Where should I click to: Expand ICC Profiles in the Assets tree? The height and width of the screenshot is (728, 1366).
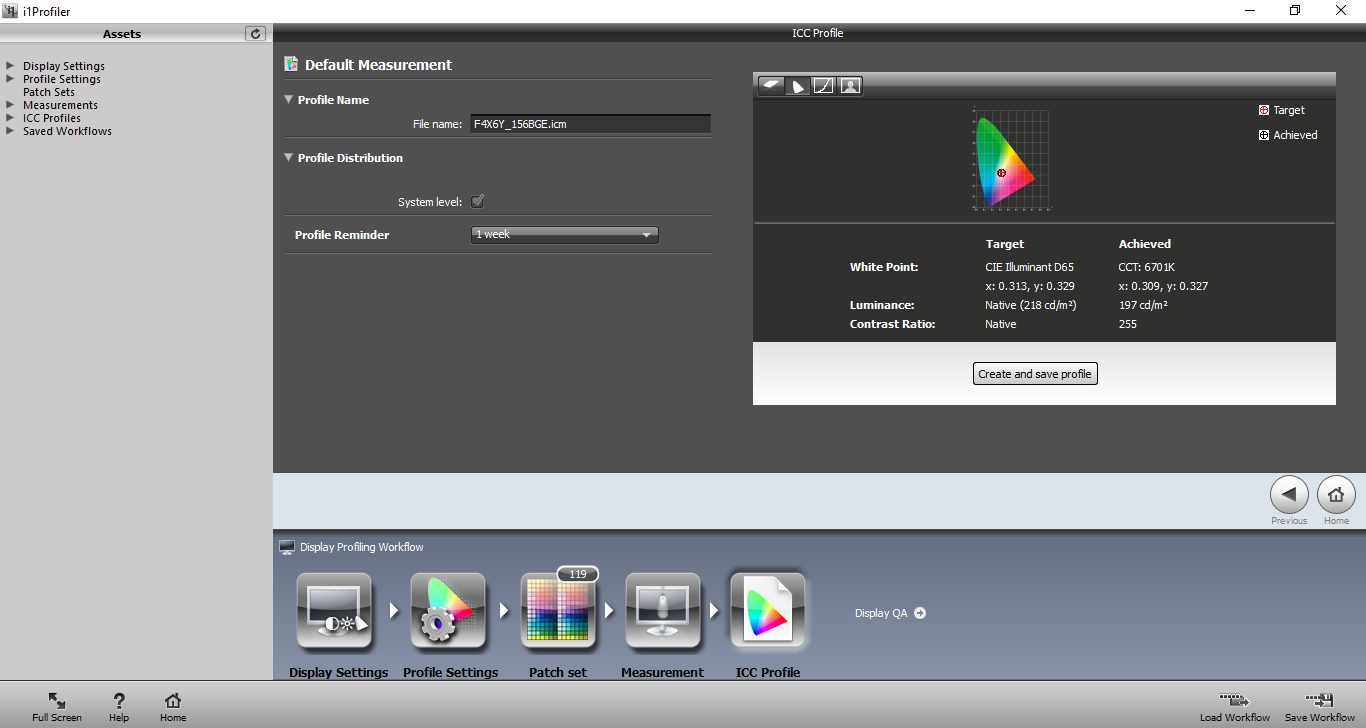[x=10, y=118]
